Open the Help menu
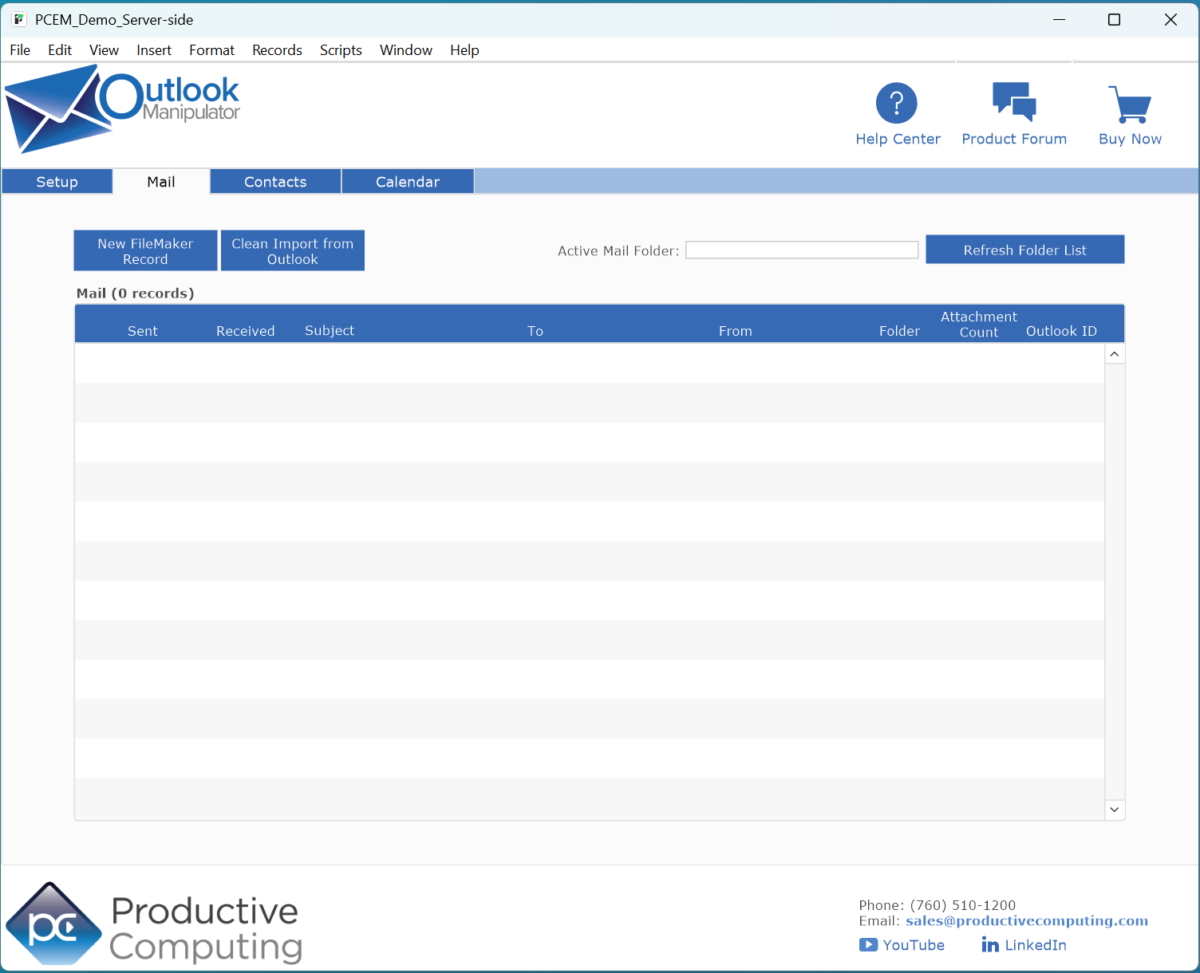Image resolution: width=1200 pixels, height=973 pixels. (464, 50)
